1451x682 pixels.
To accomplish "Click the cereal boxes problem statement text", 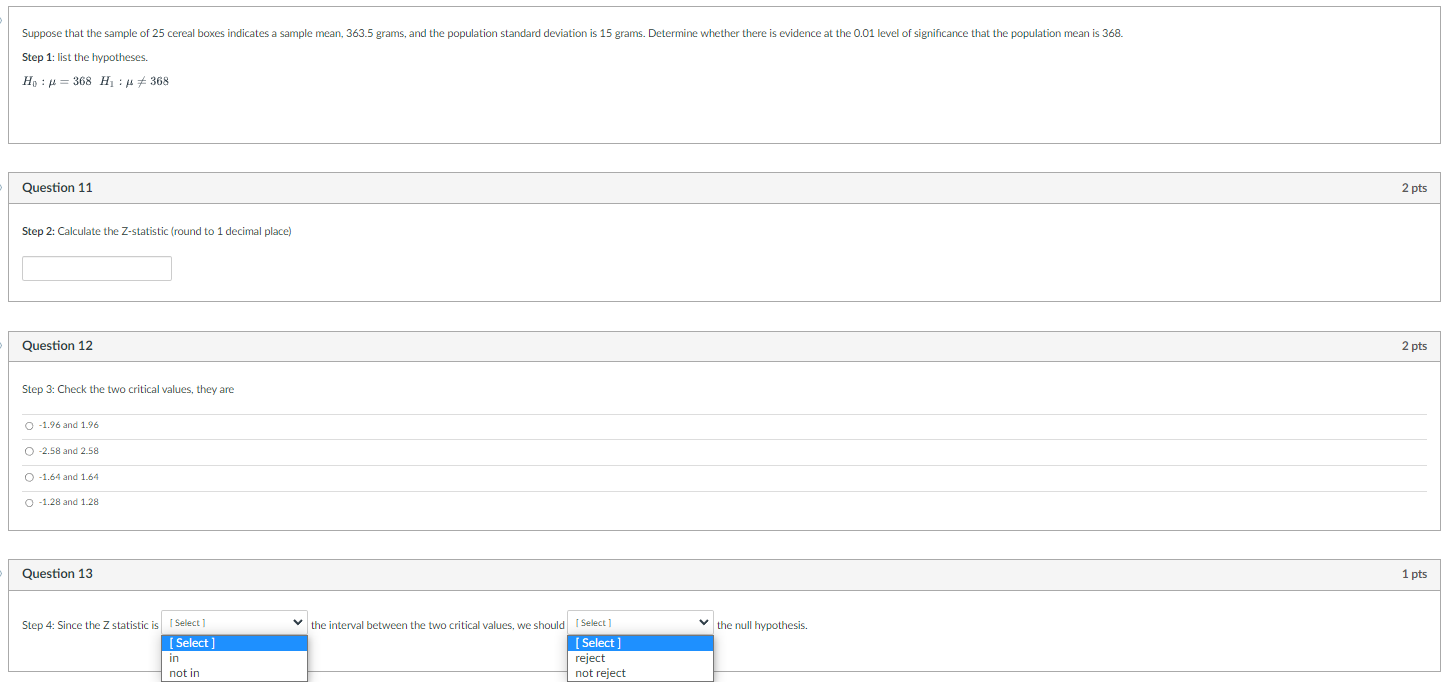I will [x=572, y=33].
